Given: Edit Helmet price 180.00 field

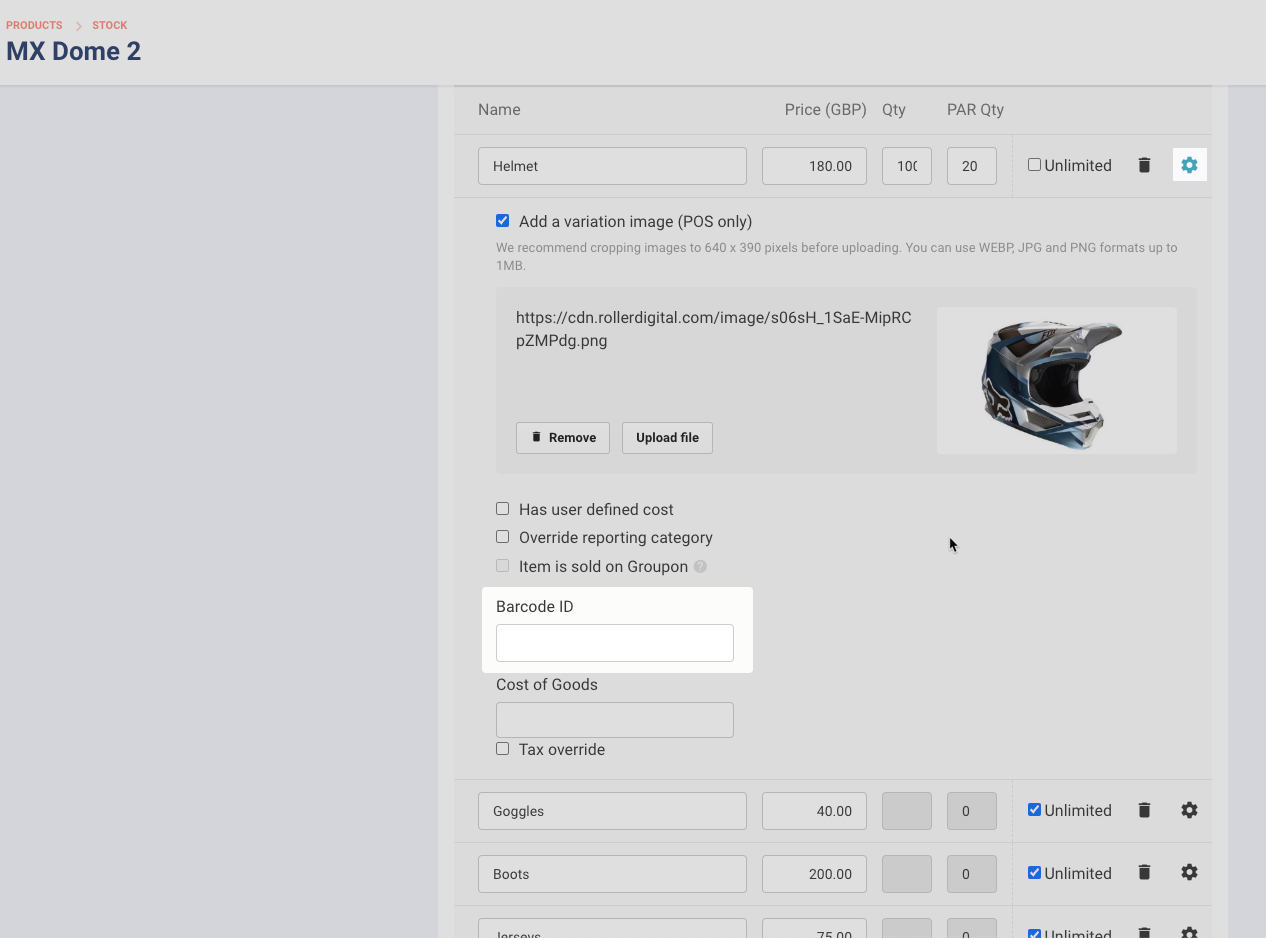Looking at the screenshot, I should point(814,166).
